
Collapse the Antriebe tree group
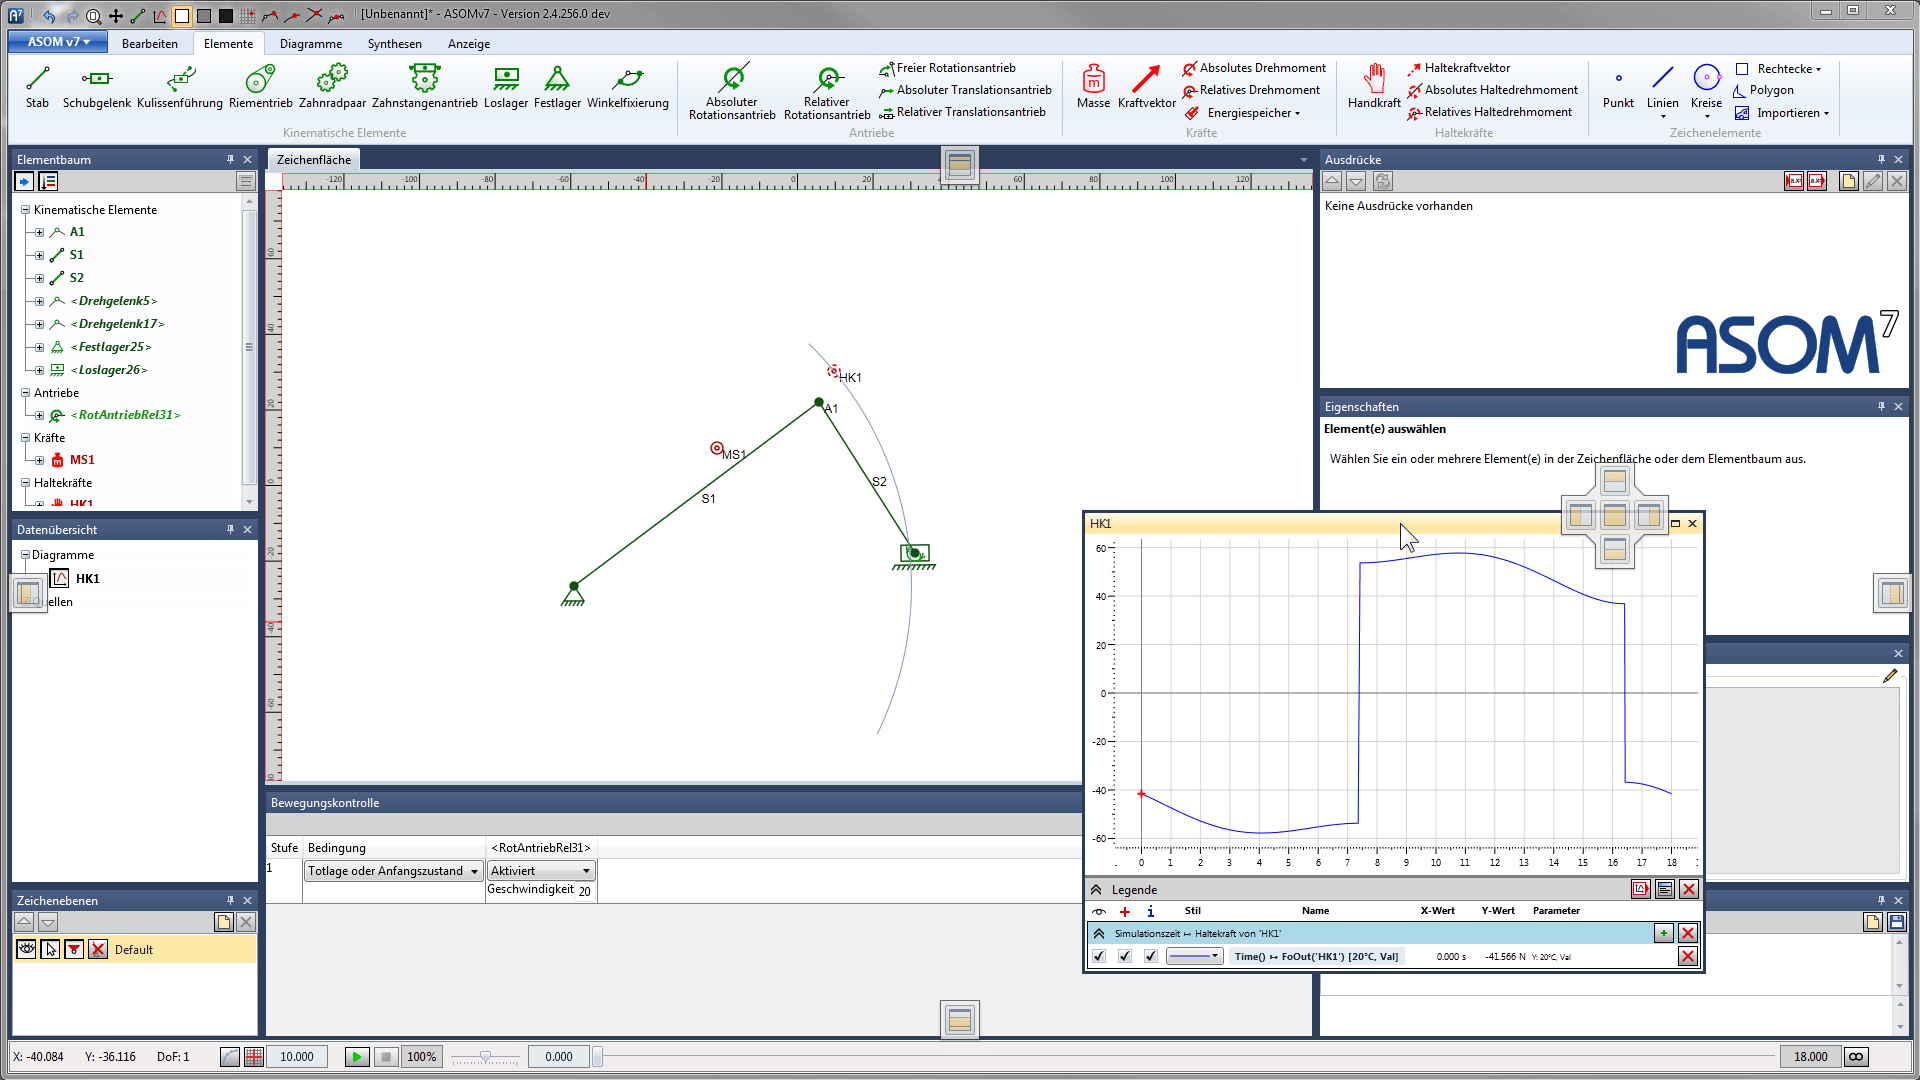pos(25,393)
